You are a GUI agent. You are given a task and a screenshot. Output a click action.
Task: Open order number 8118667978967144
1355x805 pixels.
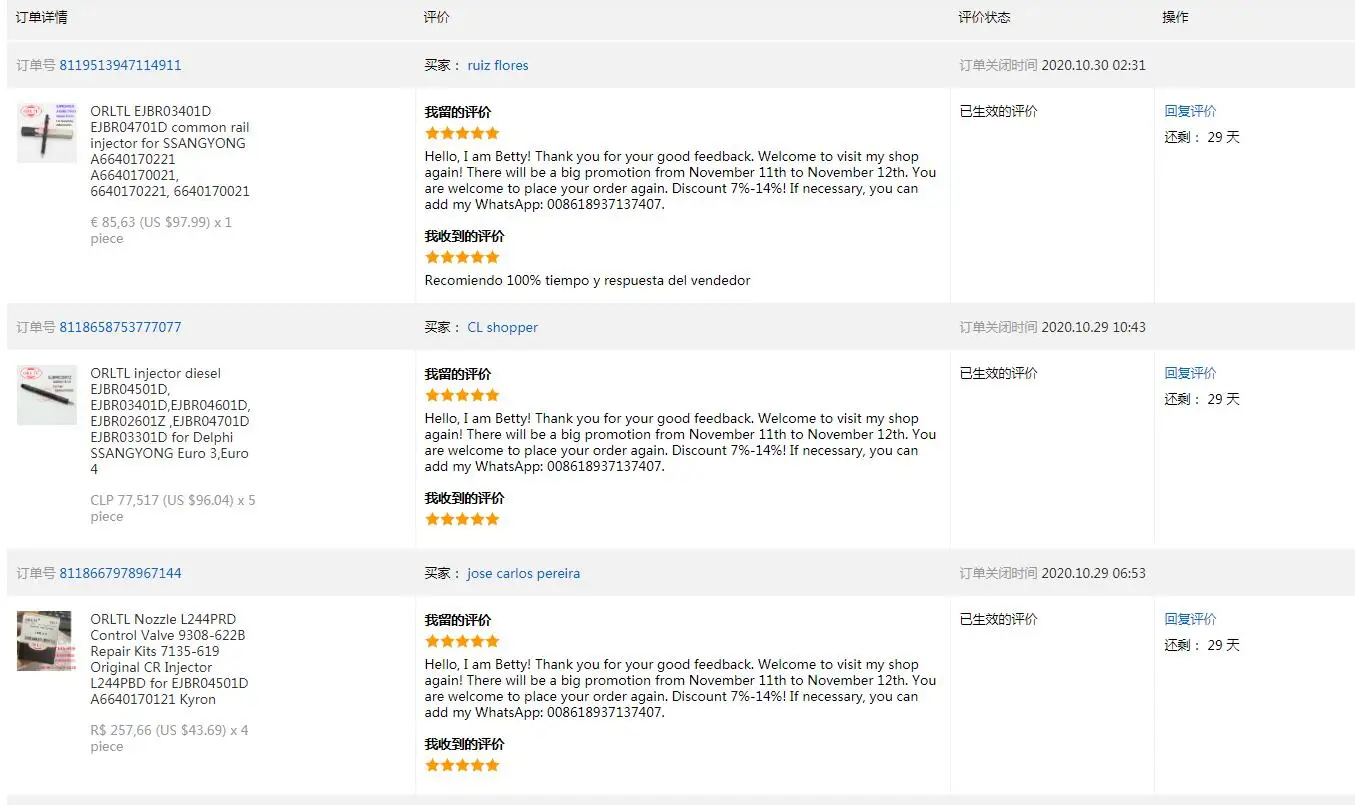120,573
